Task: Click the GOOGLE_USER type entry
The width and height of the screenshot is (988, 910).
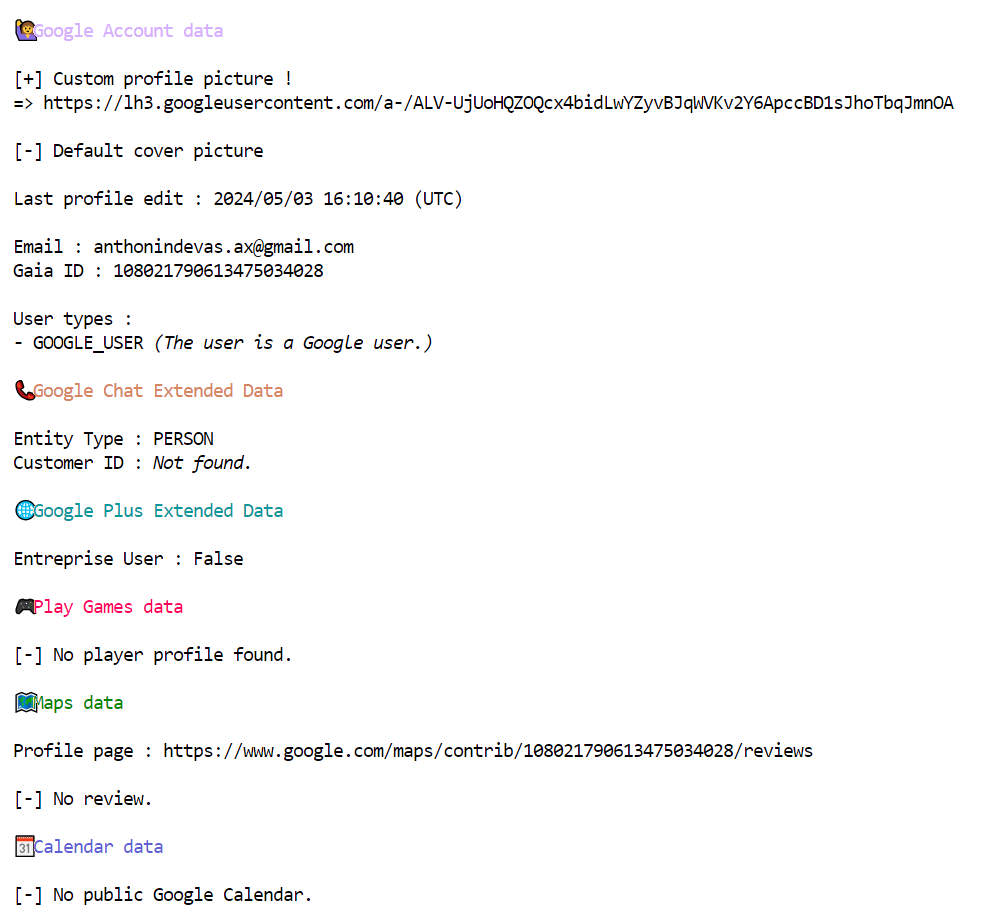Action: tap(88, 343)
